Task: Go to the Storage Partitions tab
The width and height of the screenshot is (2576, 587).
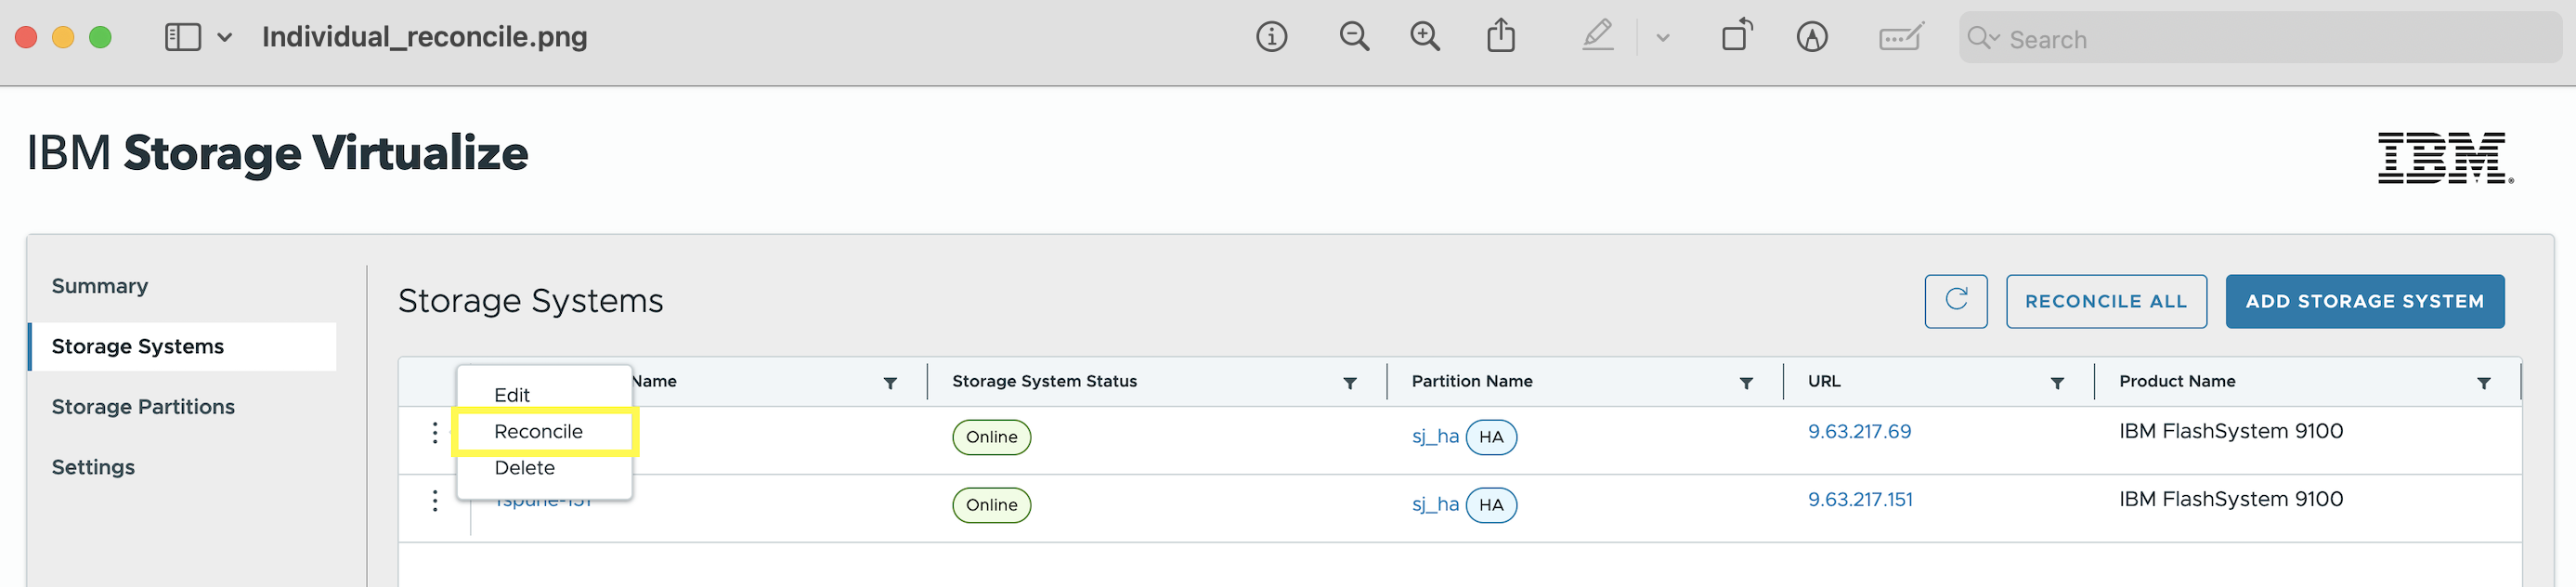Action: pos(143,407)
